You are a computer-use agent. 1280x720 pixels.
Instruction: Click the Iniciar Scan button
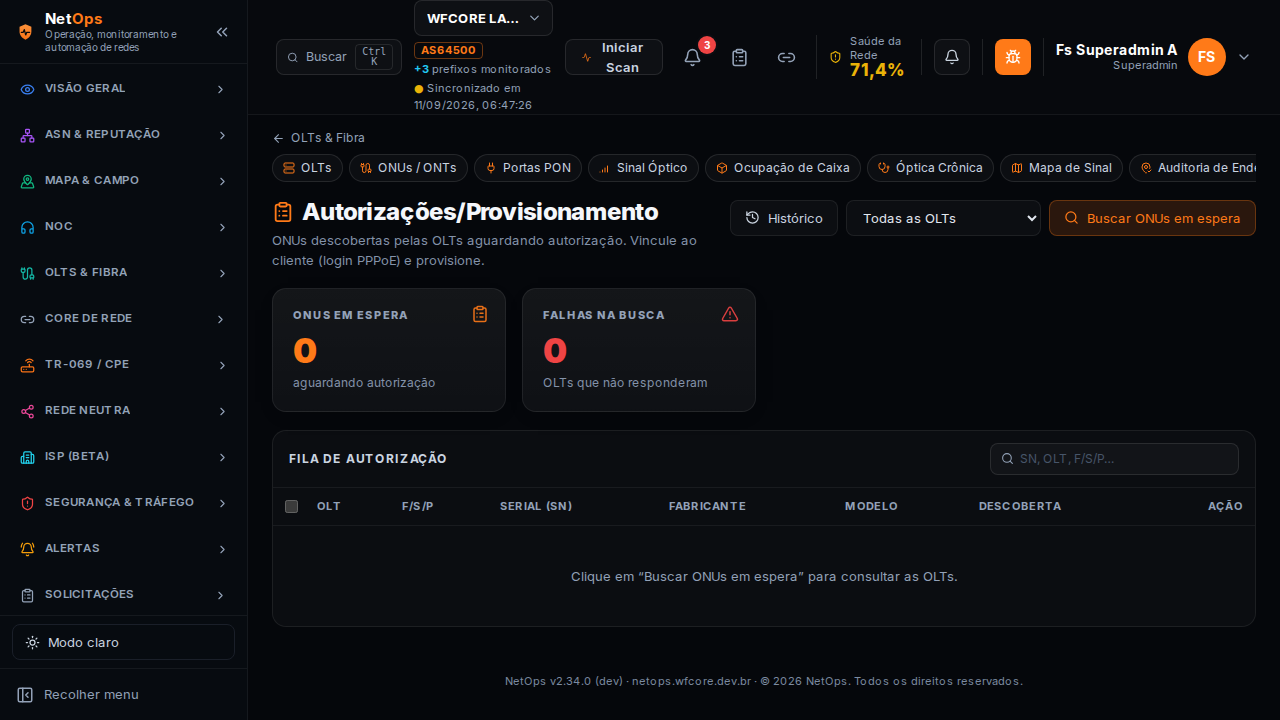pyautogui.click(x=614, y=57)
